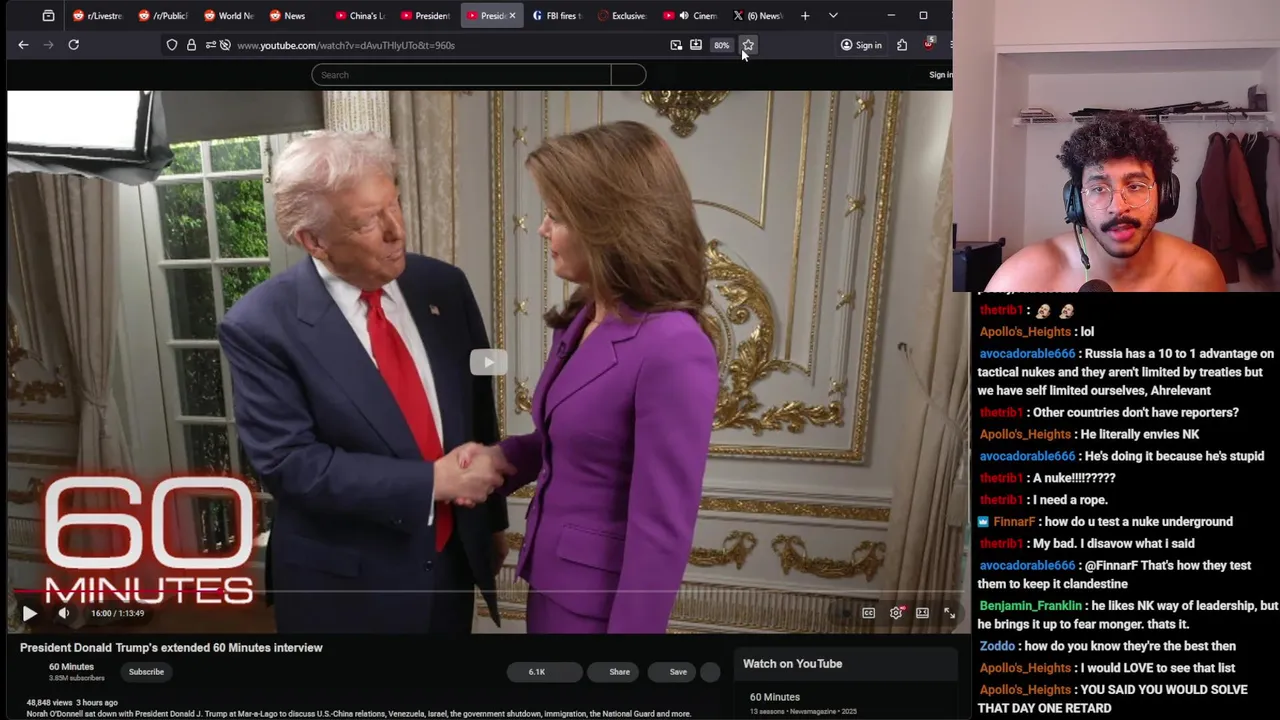Screen dimensions: 1280x720
Task: Click the 16:00 / 1:13:49 timestamp
Action: pos(118,613)
